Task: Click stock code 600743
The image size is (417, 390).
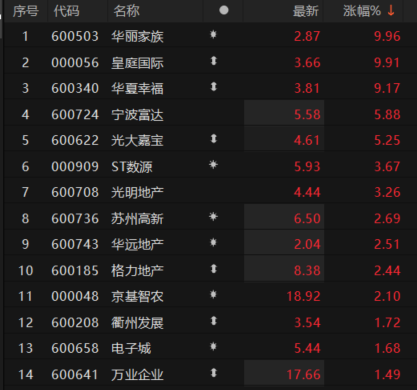Action: (75, 244)
